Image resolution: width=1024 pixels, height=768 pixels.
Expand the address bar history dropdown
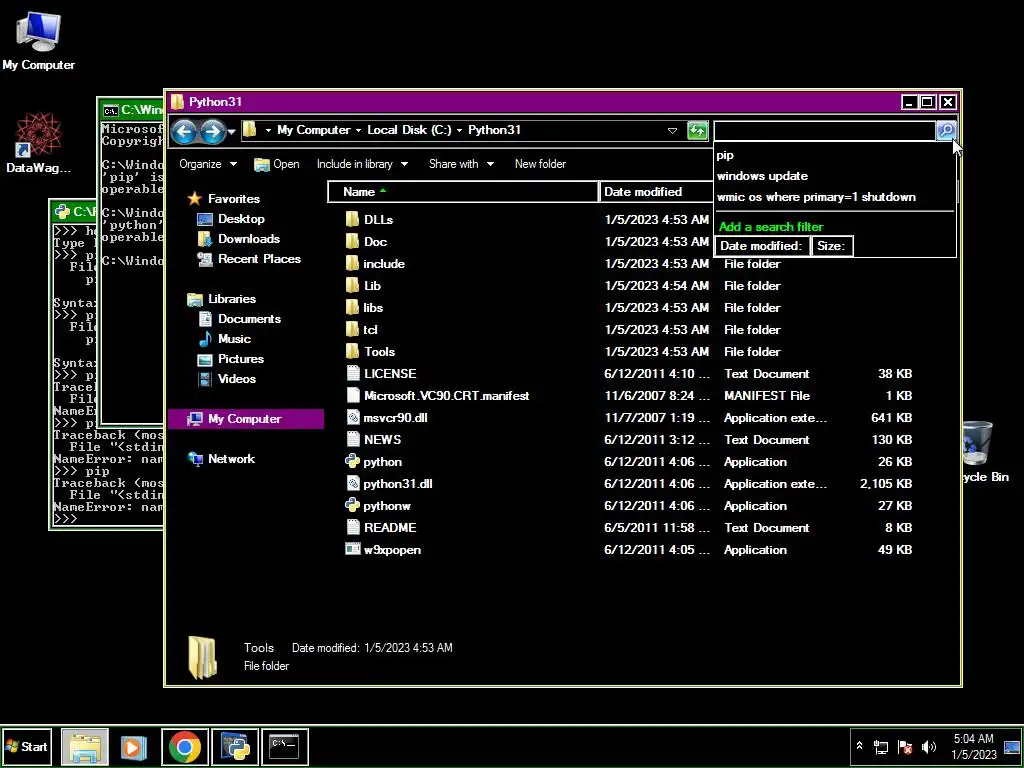pyautogui.click(x=672, y=131)
